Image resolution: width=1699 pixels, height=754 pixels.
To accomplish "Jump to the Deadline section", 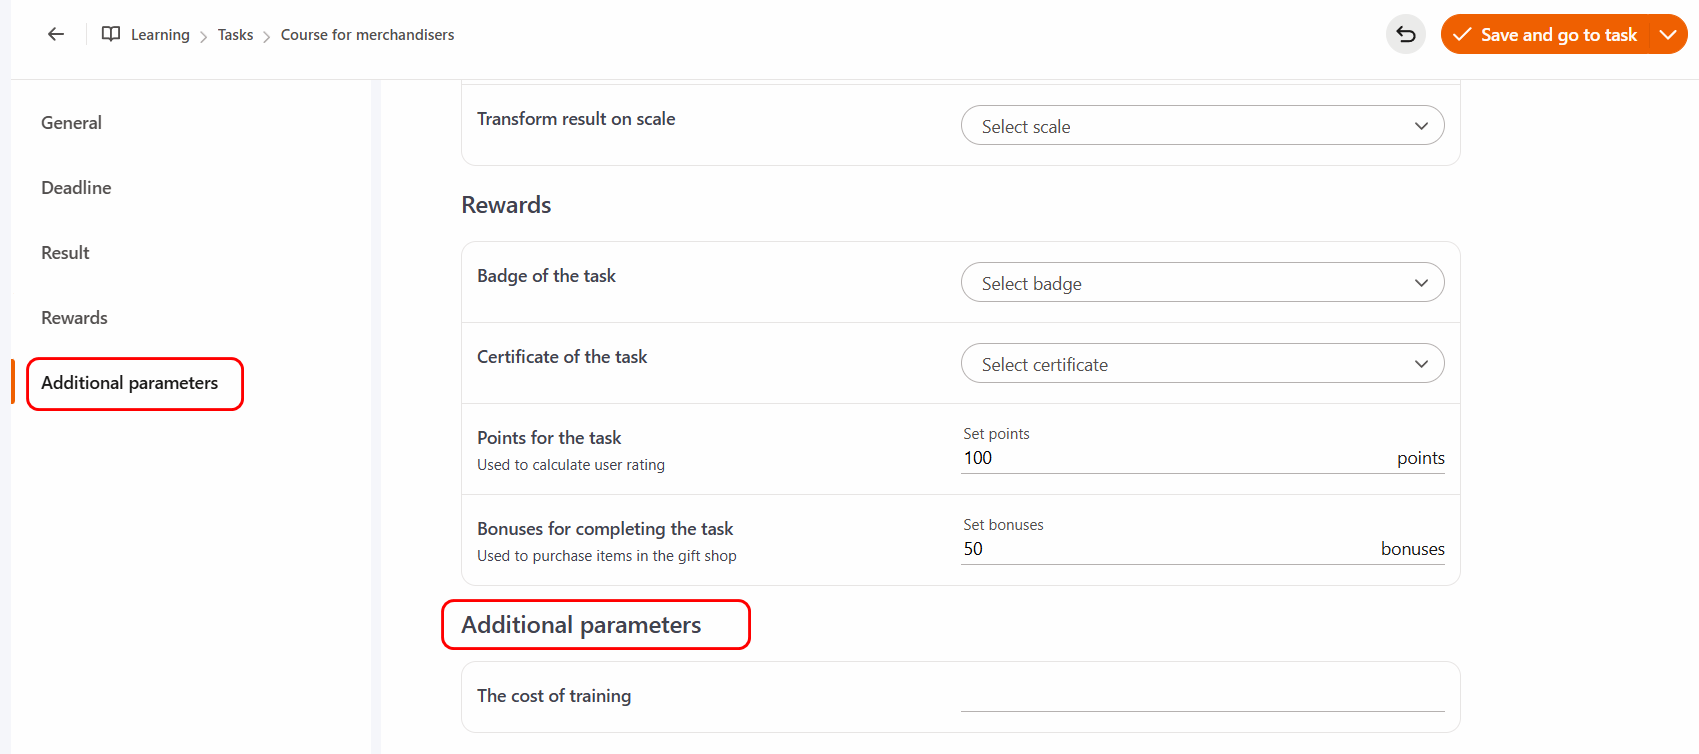I will (76, 188).
